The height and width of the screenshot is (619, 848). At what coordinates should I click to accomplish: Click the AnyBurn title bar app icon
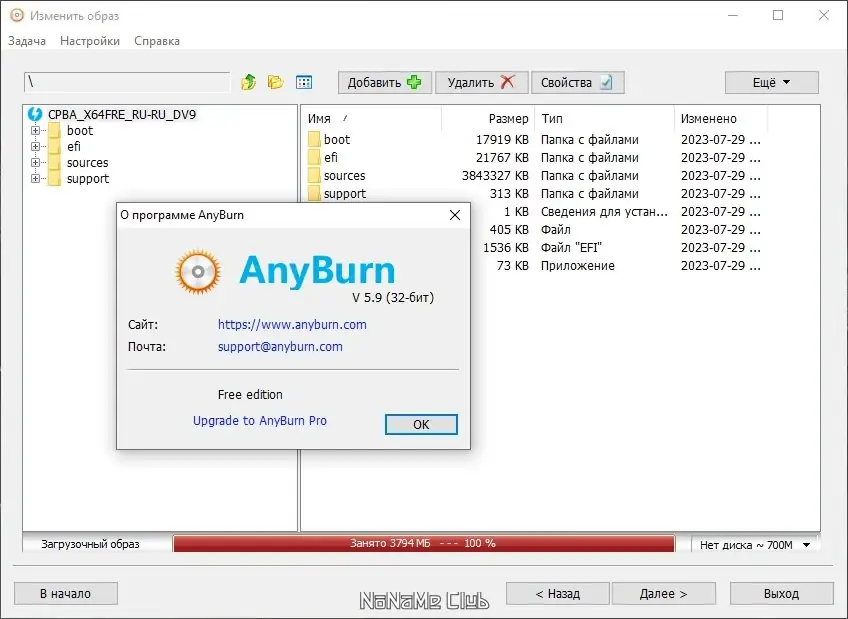coord(17,15)
